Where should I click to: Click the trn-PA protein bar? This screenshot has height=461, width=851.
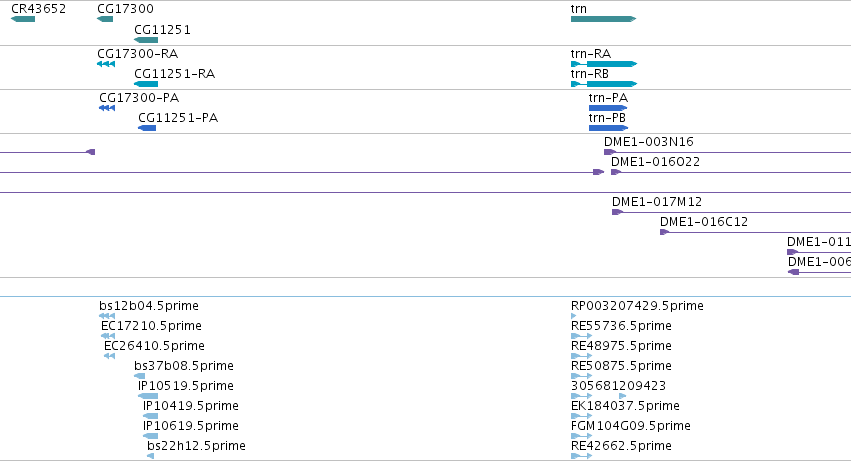point(608,108)
